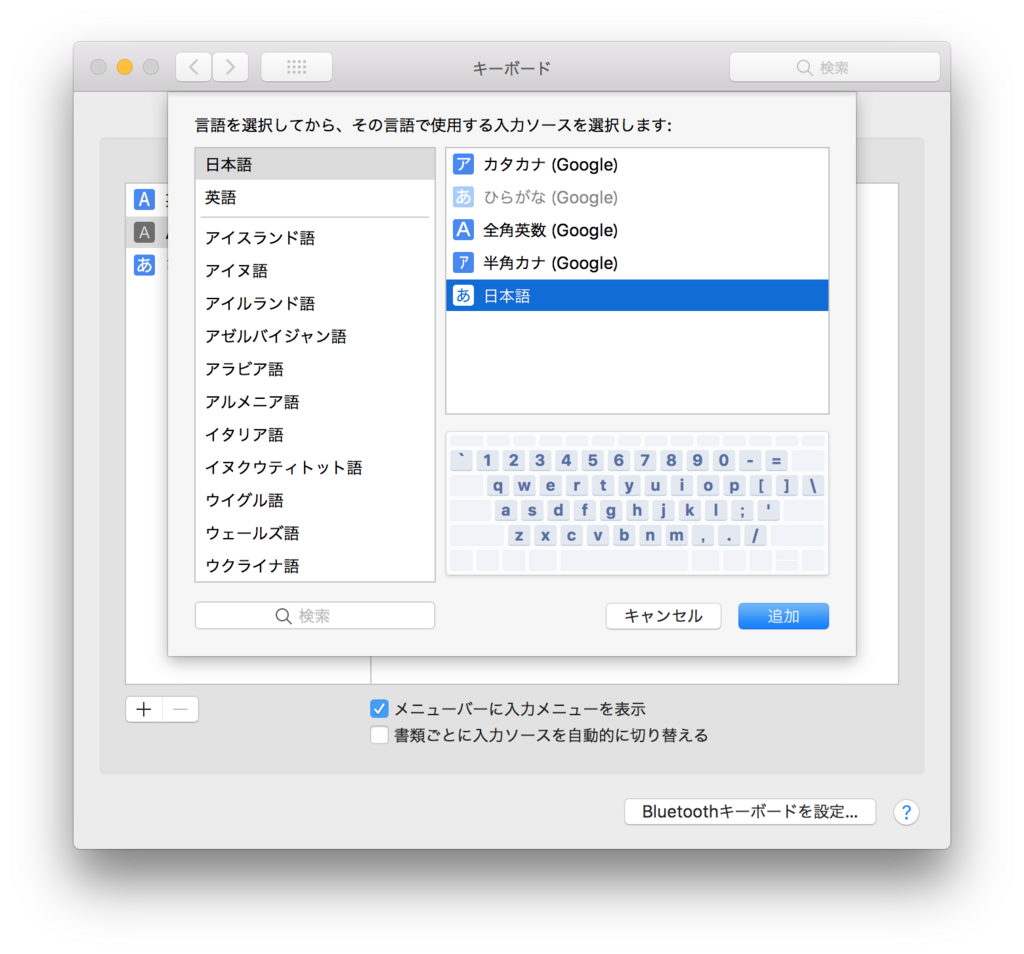Uncheck the input menu visibility option
This screenshot has height=954, width=1024.
(379, 708)
